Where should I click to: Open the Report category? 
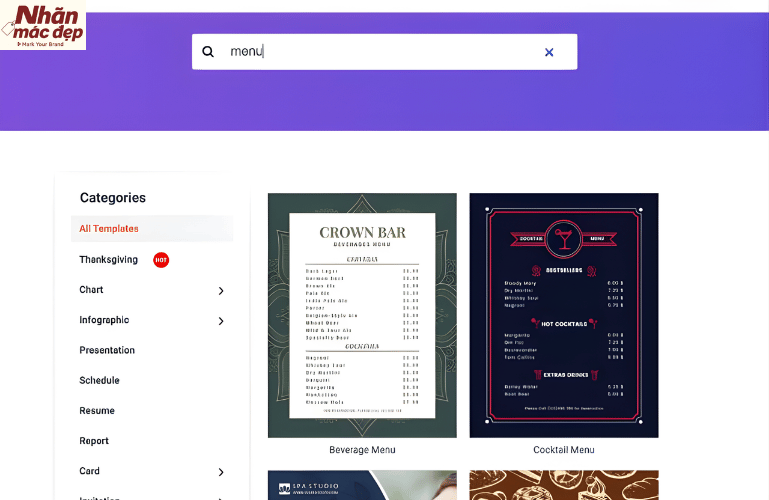[94, 441]
